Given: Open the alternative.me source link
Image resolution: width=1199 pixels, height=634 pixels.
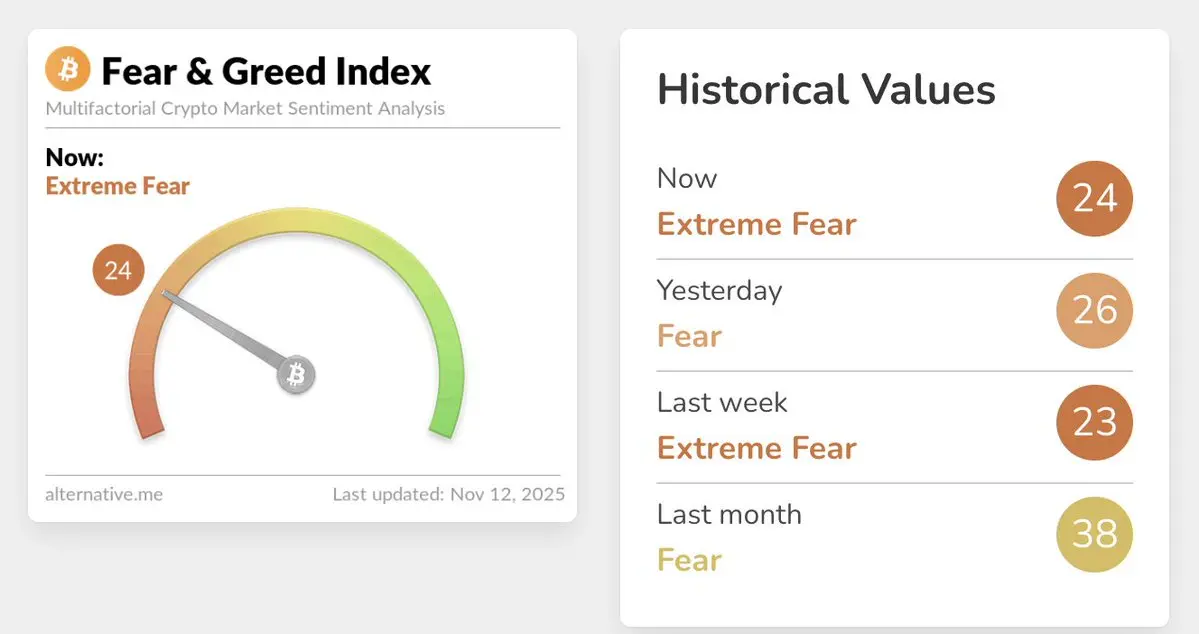Looking at the screenshot, I should pos(104,494).
